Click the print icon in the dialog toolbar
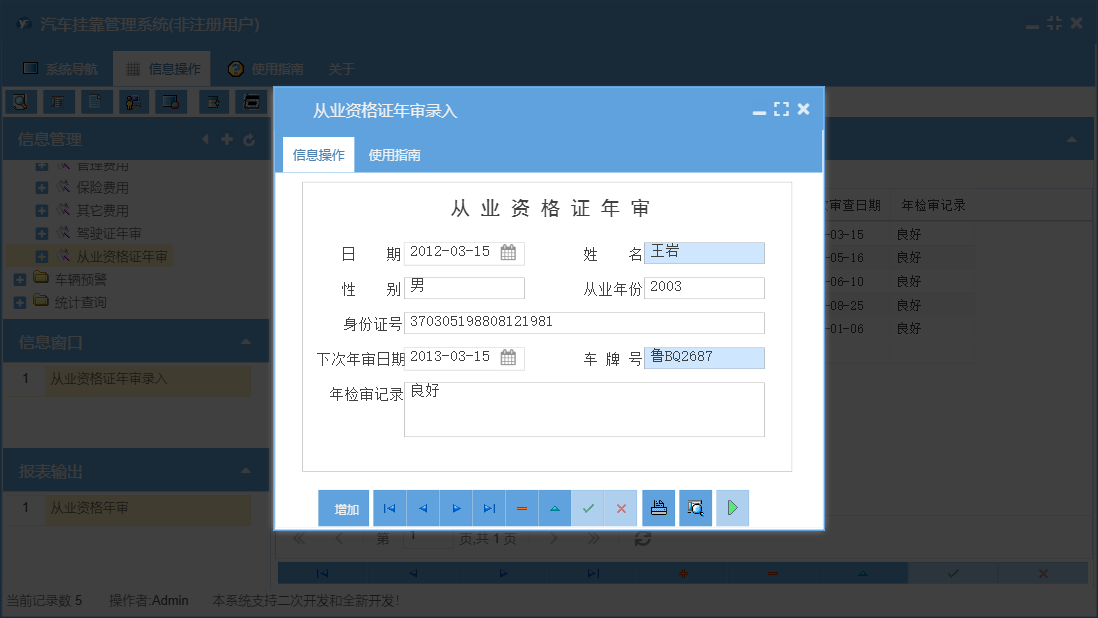The height and width of the screenshot is (618, 1098). [x=658, y=508]
